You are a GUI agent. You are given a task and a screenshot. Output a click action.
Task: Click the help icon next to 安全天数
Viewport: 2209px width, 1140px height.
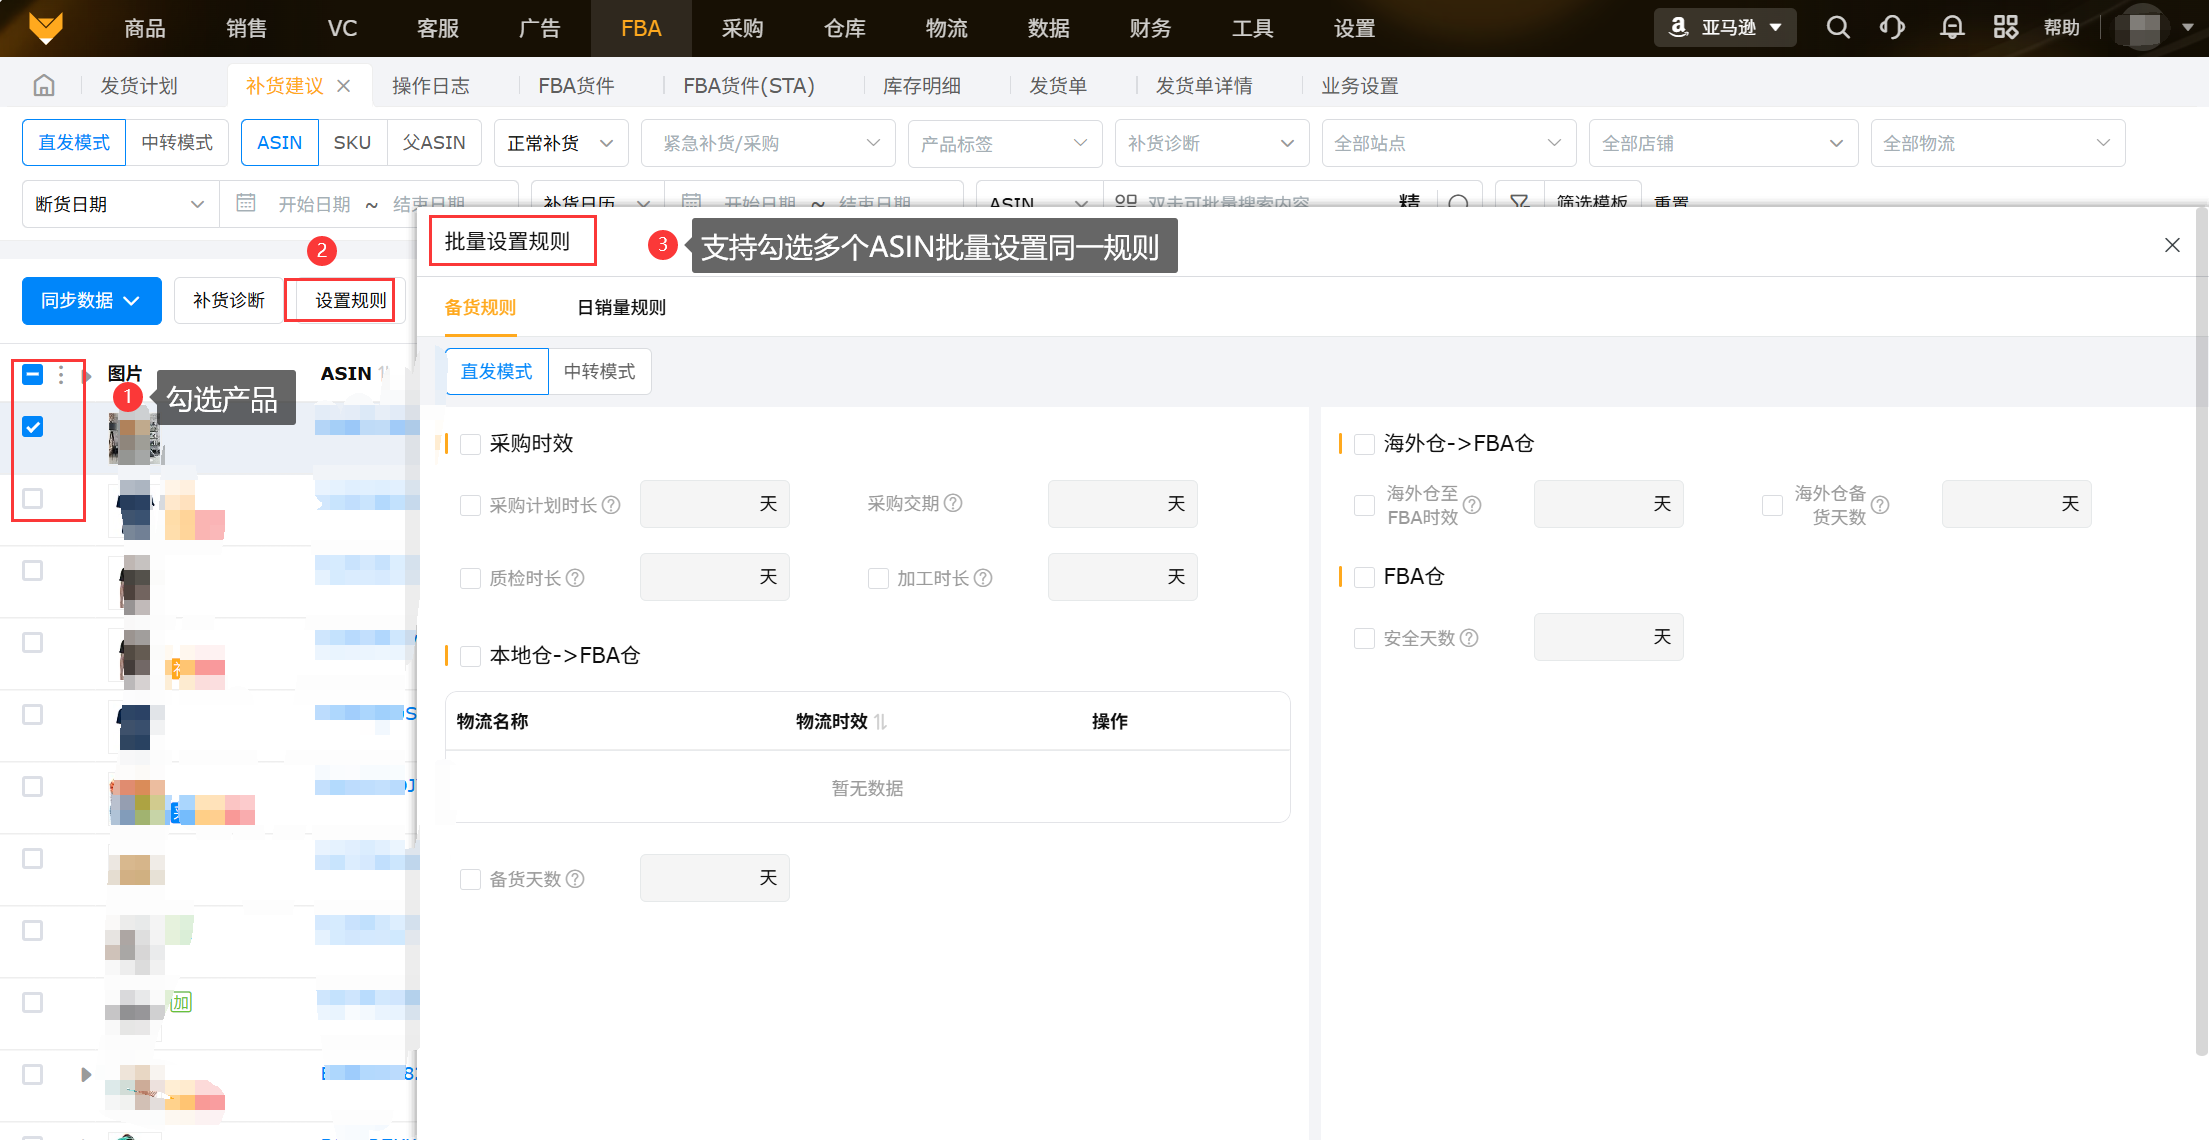pyautogui.click(x=1469, y=638)
